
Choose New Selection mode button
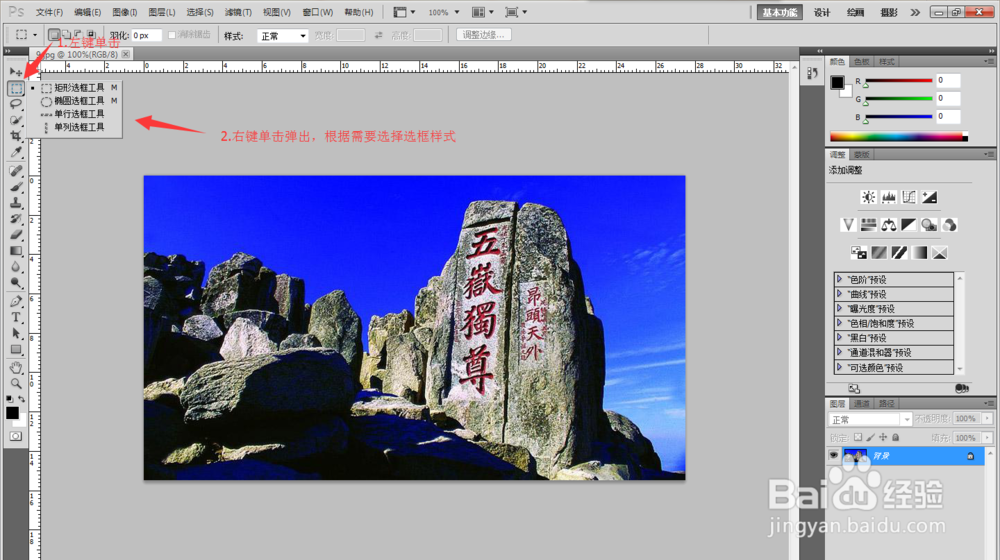click(x=55, y=35)
